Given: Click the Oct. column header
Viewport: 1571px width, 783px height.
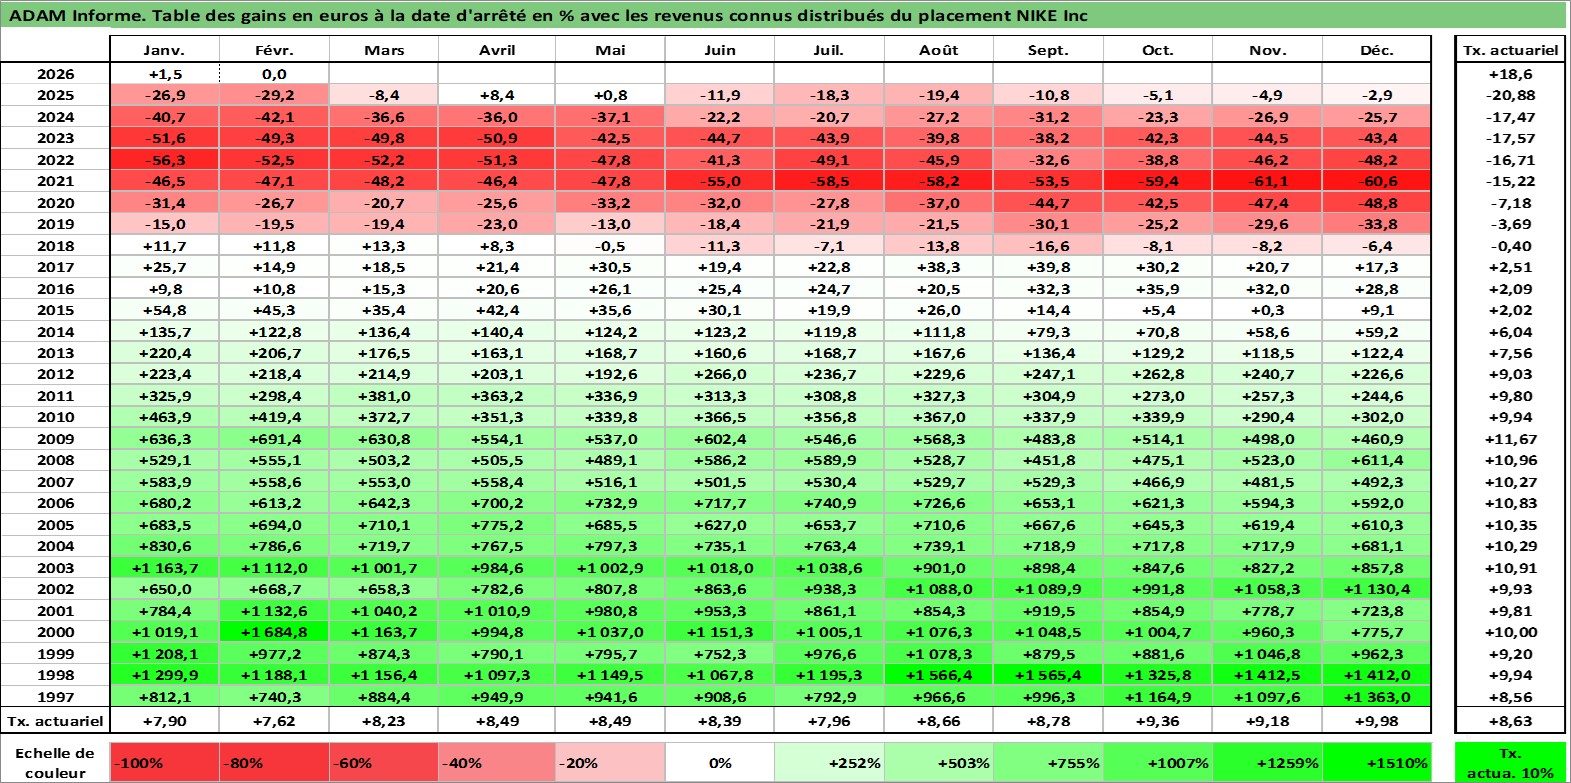Looking at the screenshot, I should 1158,50.
